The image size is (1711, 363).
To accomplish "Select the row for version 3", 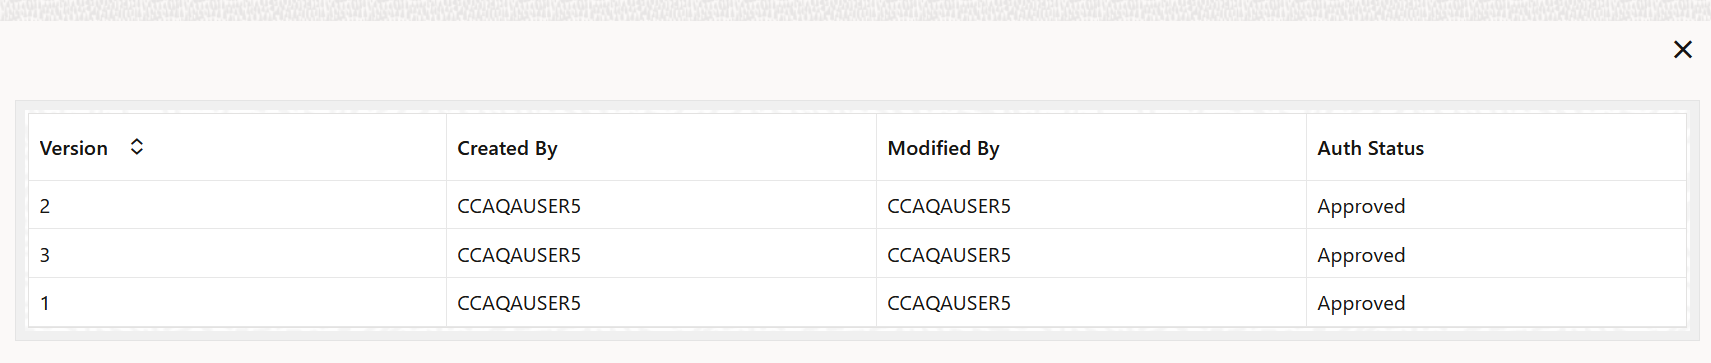I will pos(857,254).
